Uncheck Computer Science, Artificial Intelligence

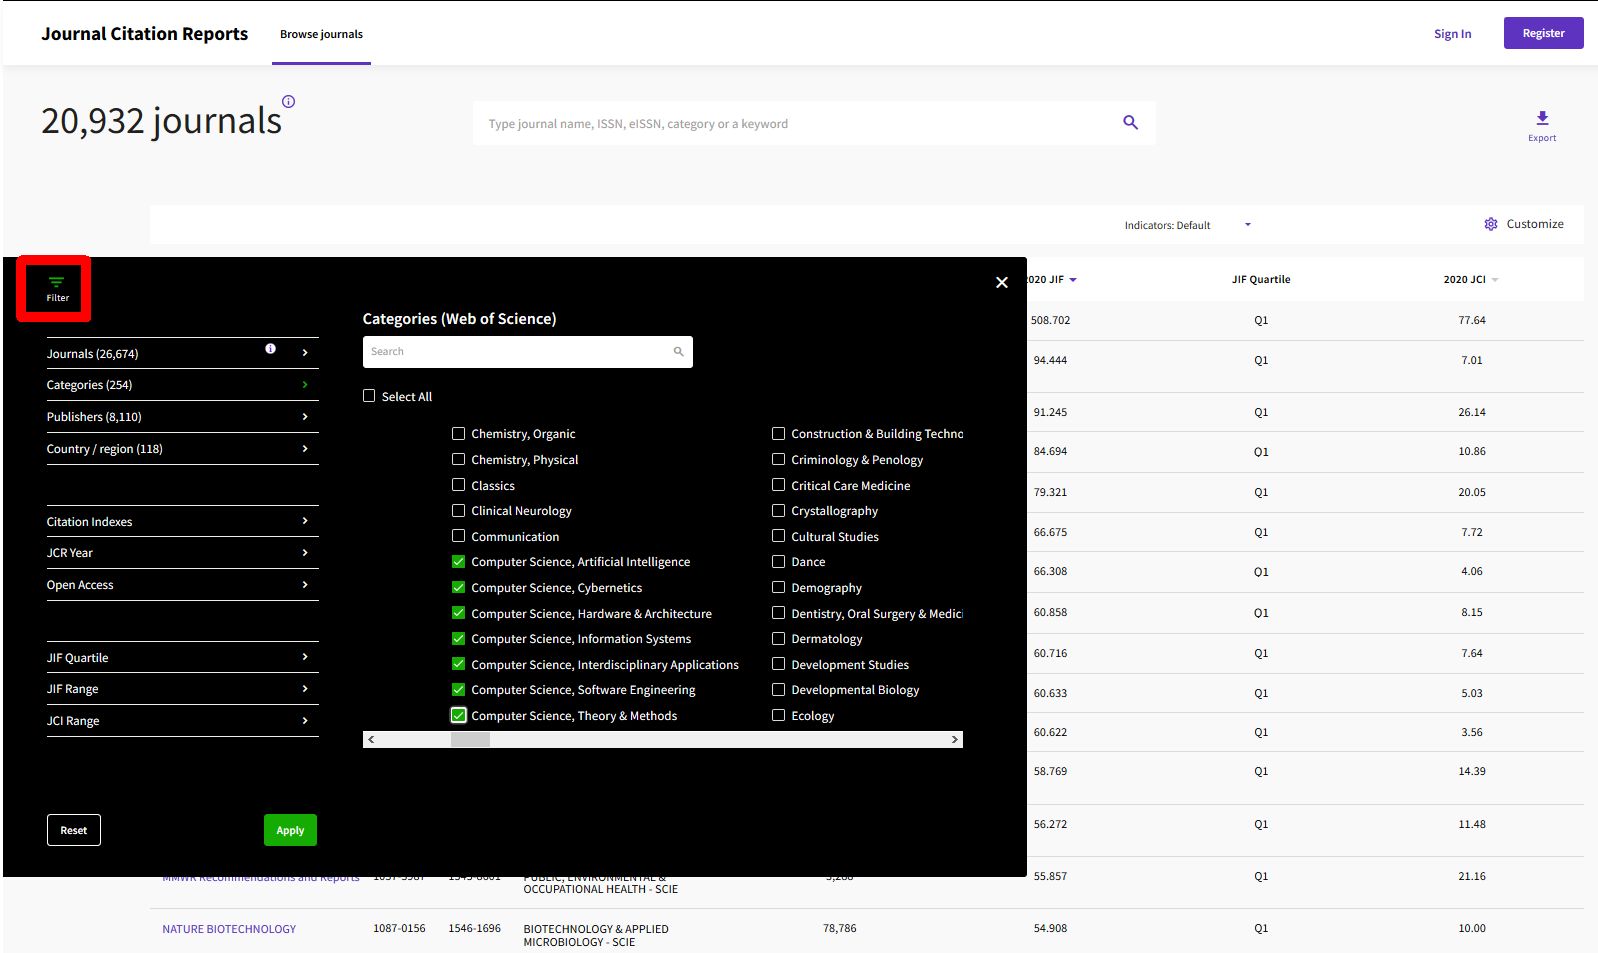[458, 561]
